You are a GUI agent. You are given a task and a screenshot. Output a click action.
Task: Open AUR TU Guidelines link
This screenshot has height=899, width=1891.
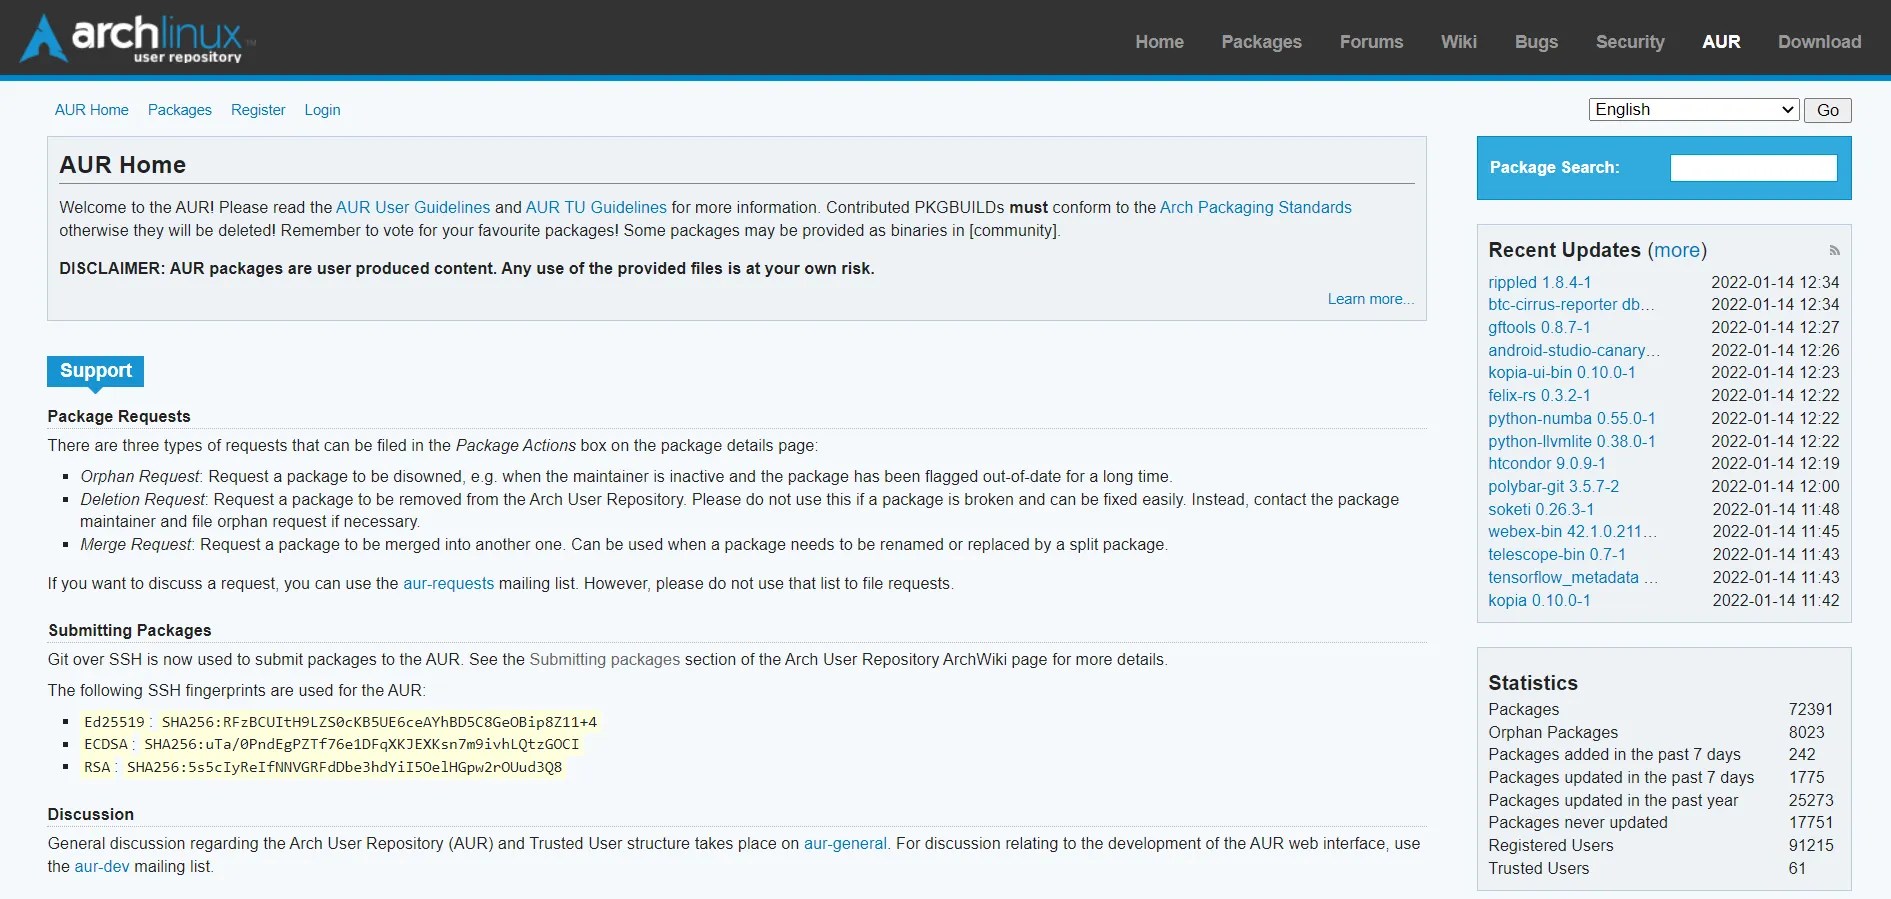pyautogui.click(x=596, y=208)
